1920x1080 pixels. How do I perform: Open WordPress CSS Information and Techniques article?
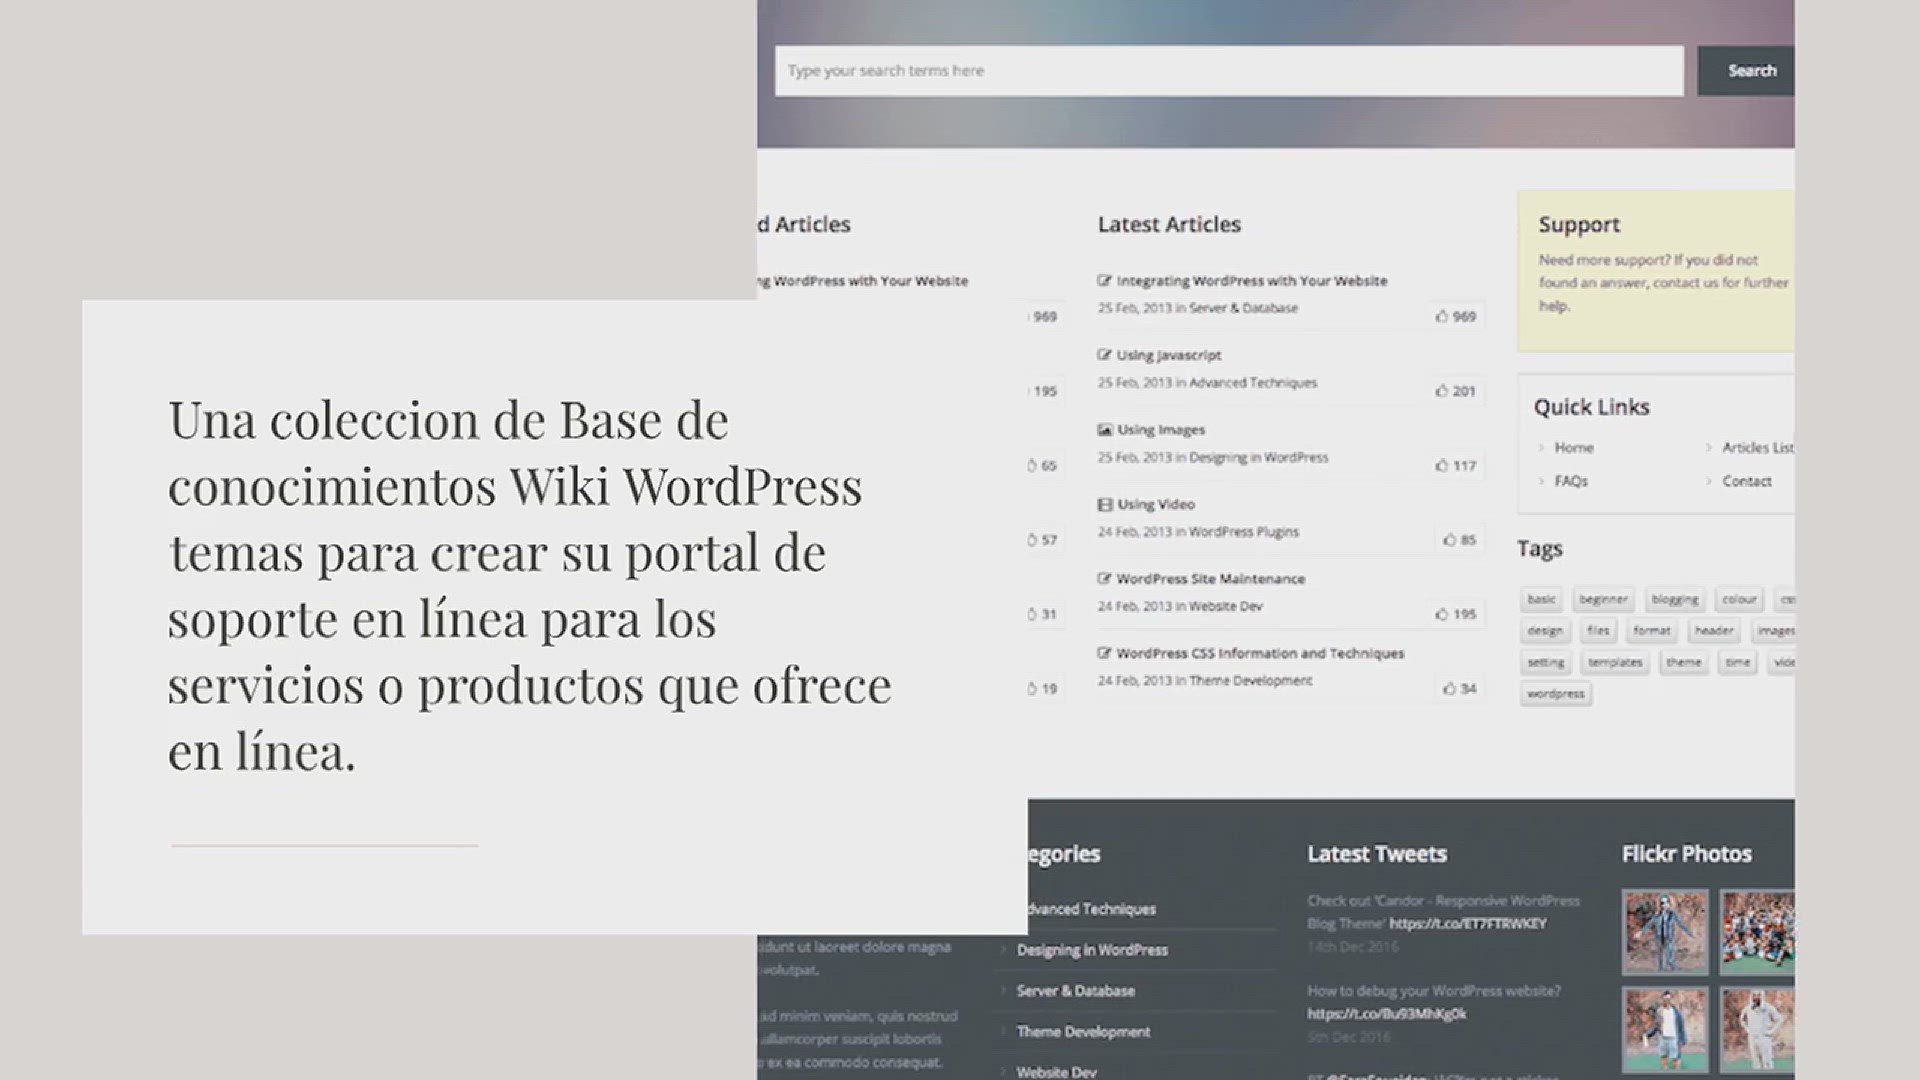click(1260, 653)
